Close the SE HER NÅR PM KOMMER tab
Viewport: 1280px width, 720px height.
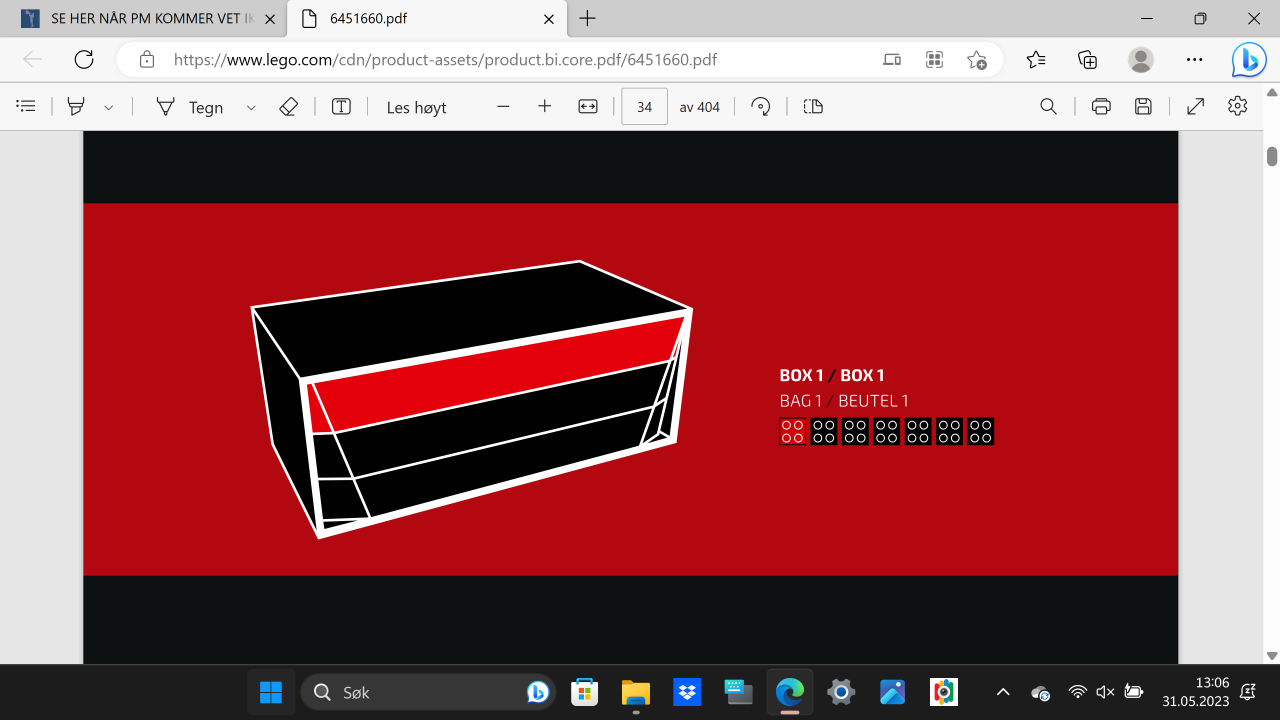click(269, 19)
